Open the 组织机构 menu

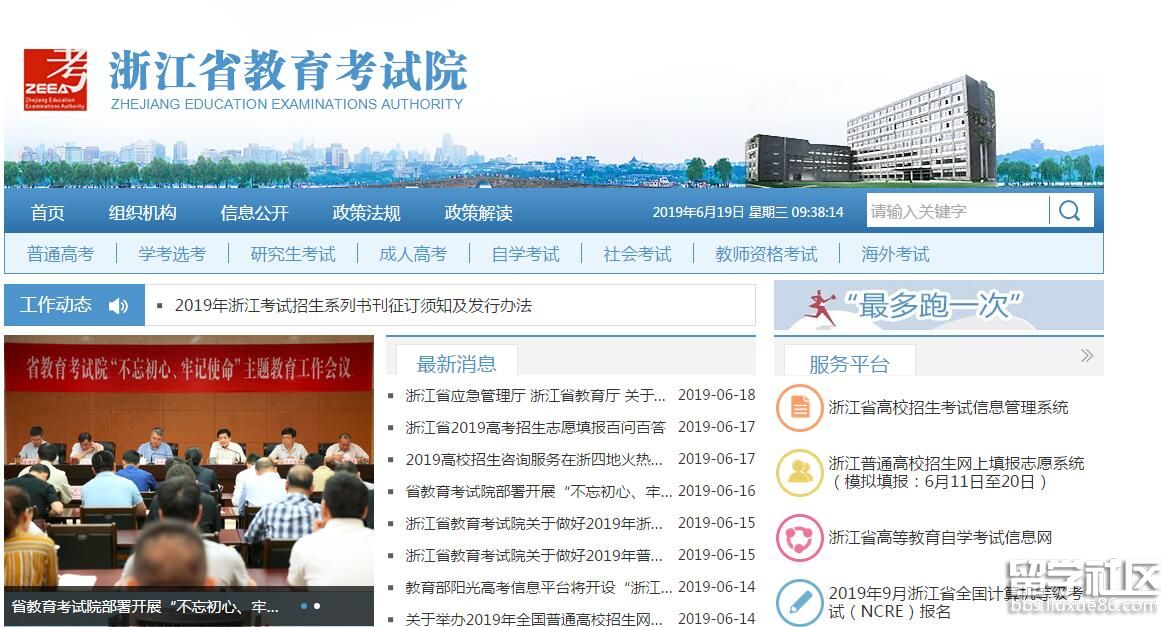pyautogui.click(x=143, y=213)
